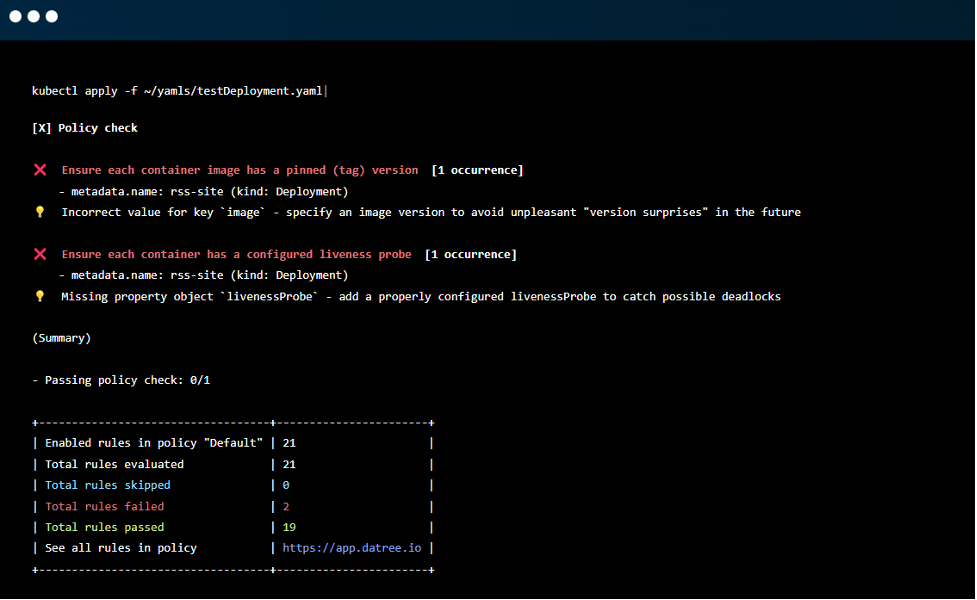
Task: Place cursor at the terminal input position
Action: [x=327, y=90]
